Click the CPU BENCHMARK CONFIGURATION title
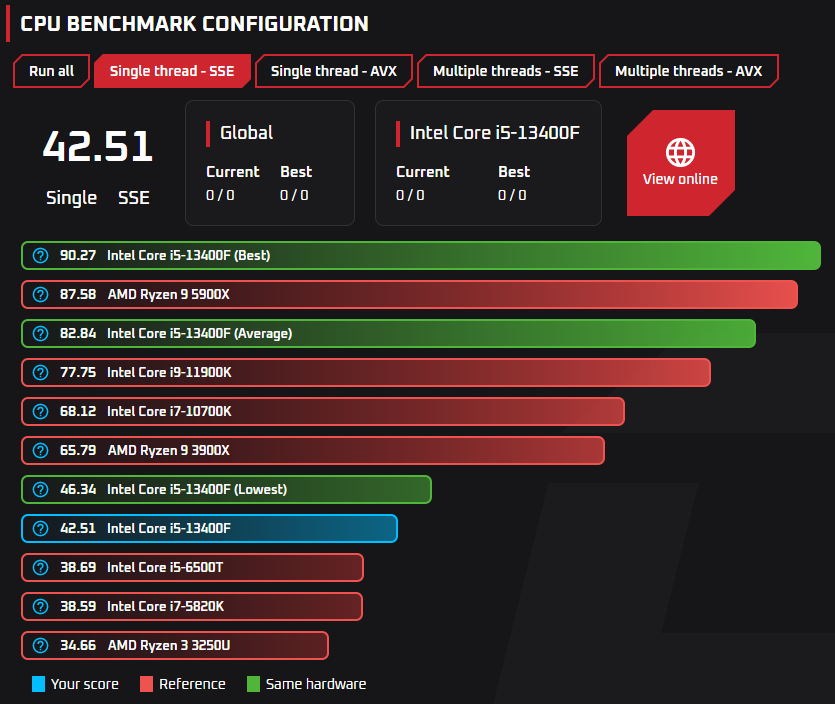The height and width of the screenshot is (704, 835). [x=194, y=24]
